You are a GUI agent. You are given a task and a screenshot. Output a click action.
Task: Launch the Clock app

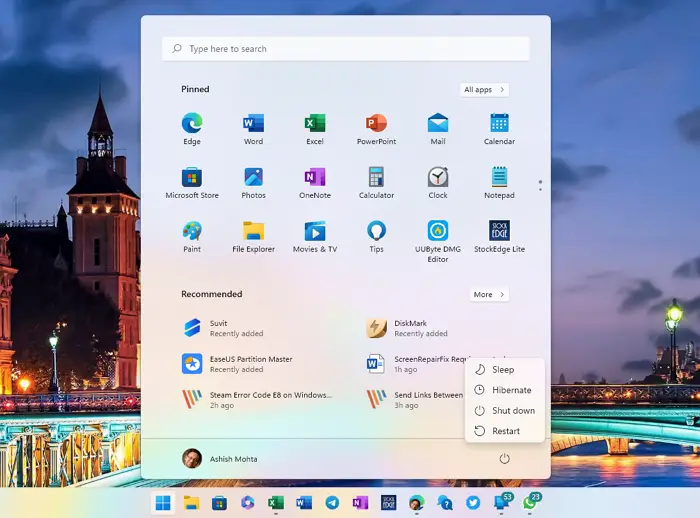click(x=438, y=183)
